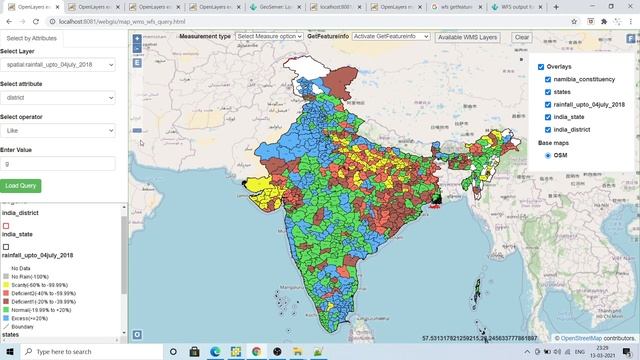
Task: Open the File Explorer taskbar icon
Action: point(298,351)
